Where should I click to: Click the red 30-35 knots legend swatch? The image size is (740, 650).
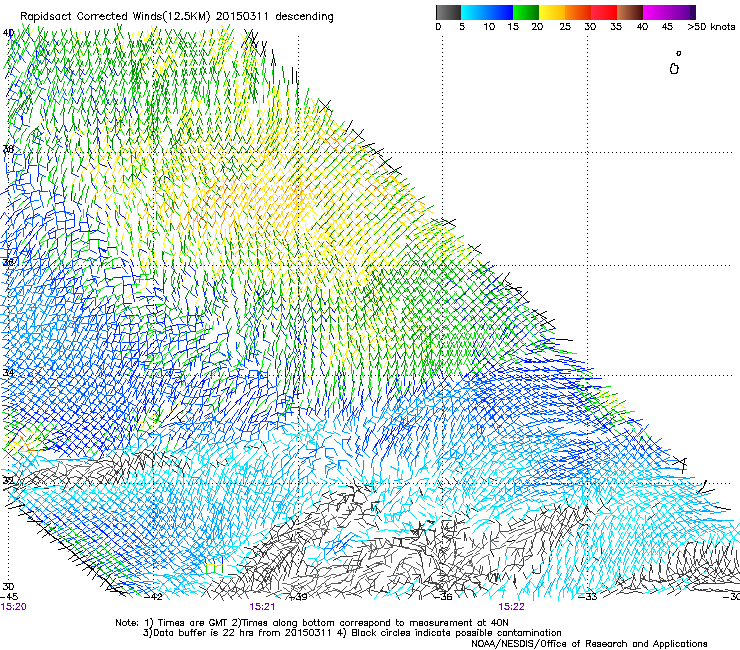coord(604,12)
